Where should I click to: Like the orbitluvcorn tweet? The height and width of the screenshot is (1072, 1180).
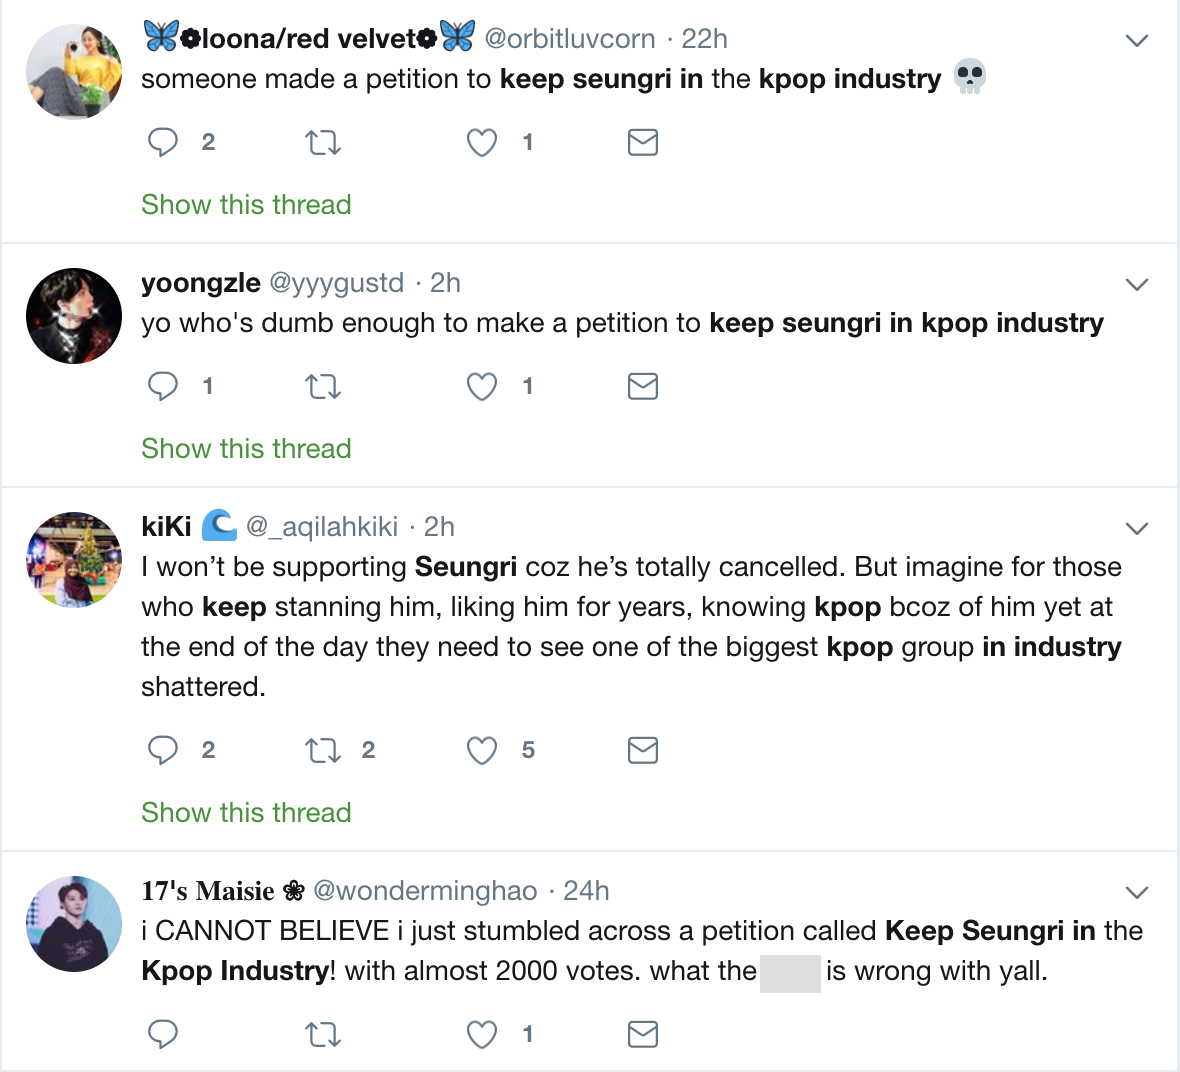coord(482,142)
